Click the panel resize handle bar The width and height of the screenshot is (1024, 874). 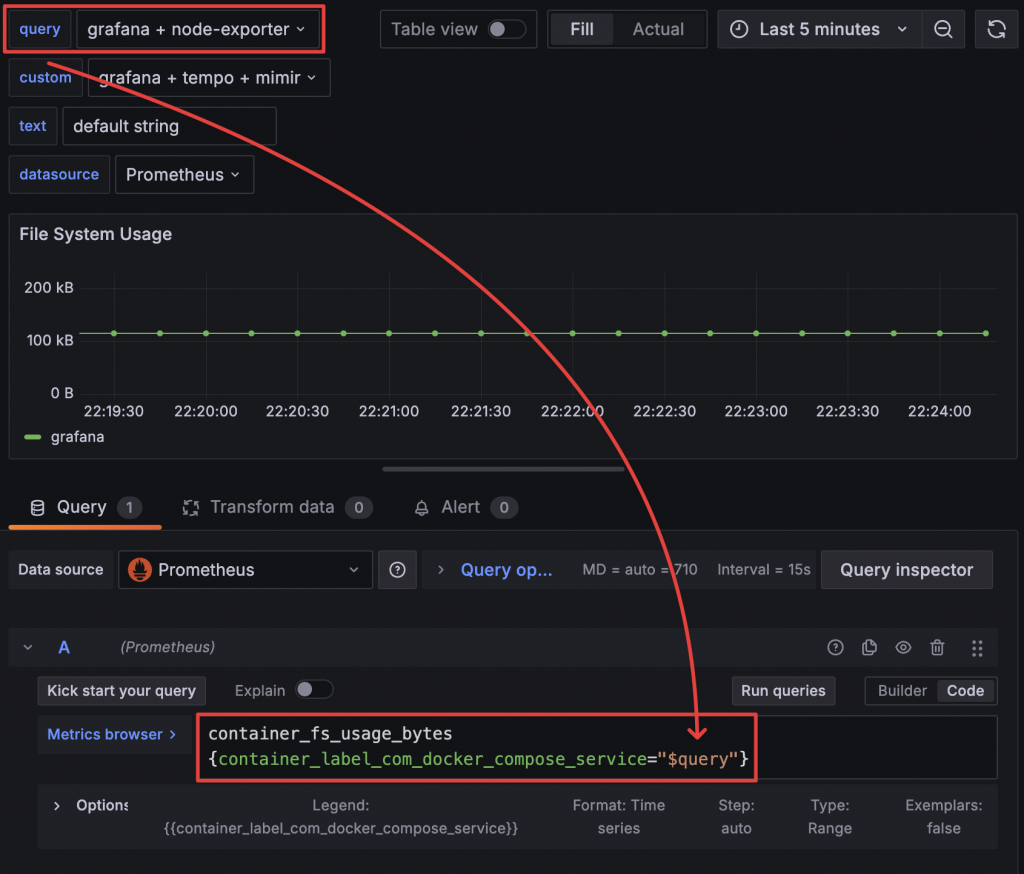pos(503,468)
